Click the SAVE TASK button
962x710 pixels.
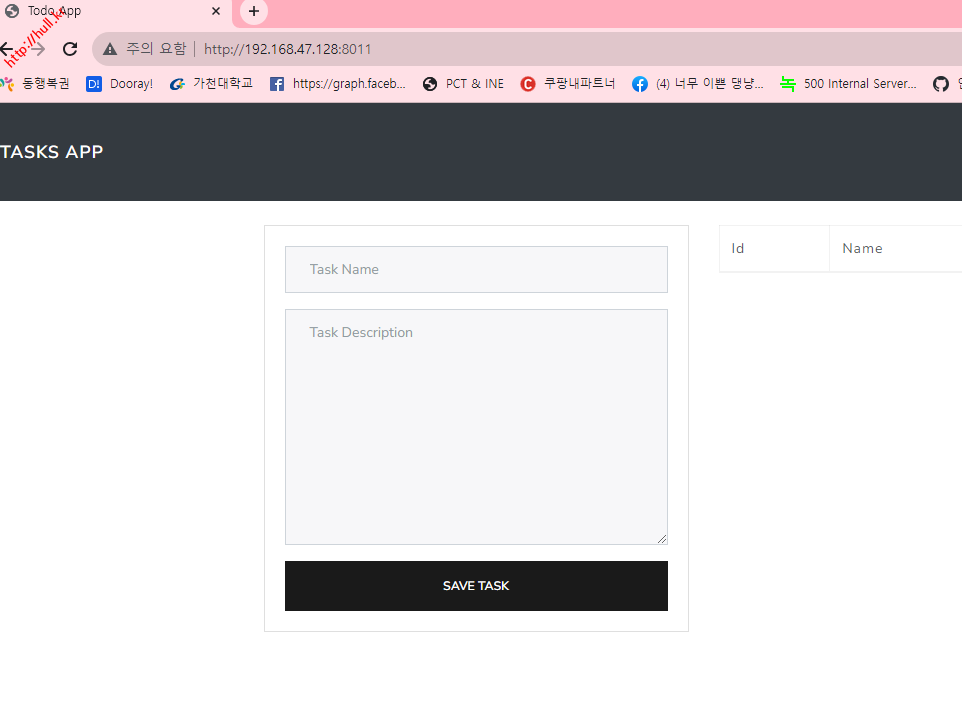click(x=476, y=586)
